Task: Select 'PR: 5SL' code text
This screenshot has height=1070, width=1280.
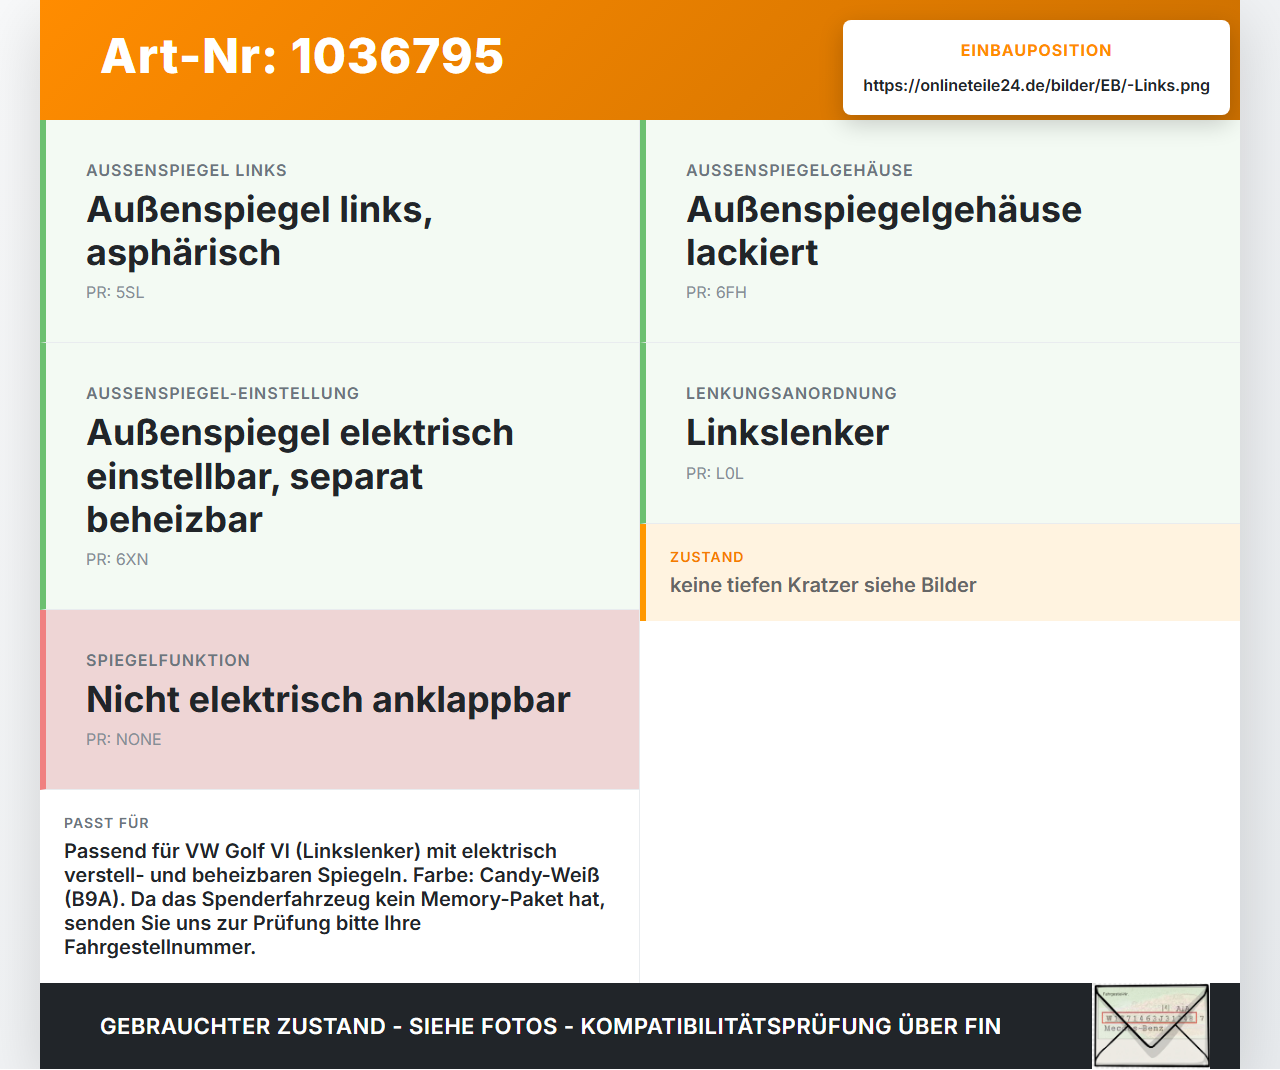Action: click(x=115, y=292)
